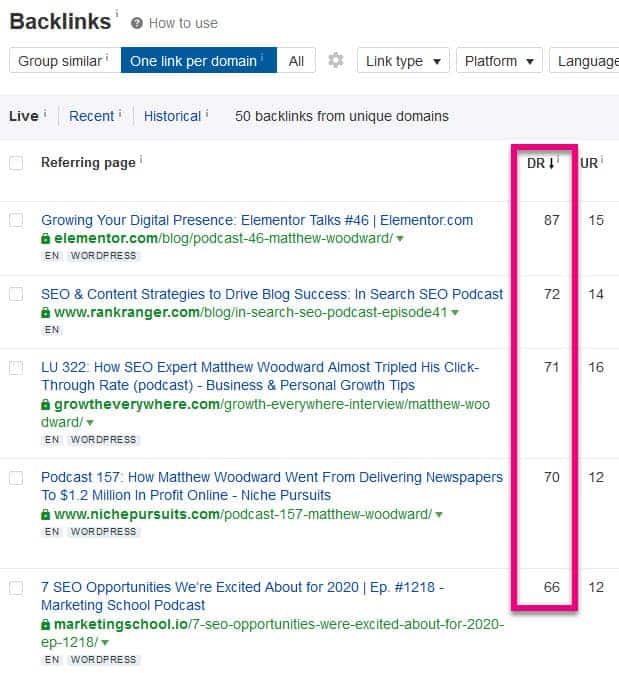Image resolution: width=619 pixels, height=673 pixels.
Task: Click padlock icon beside elementor.com URL
Action: click(46, 238)
